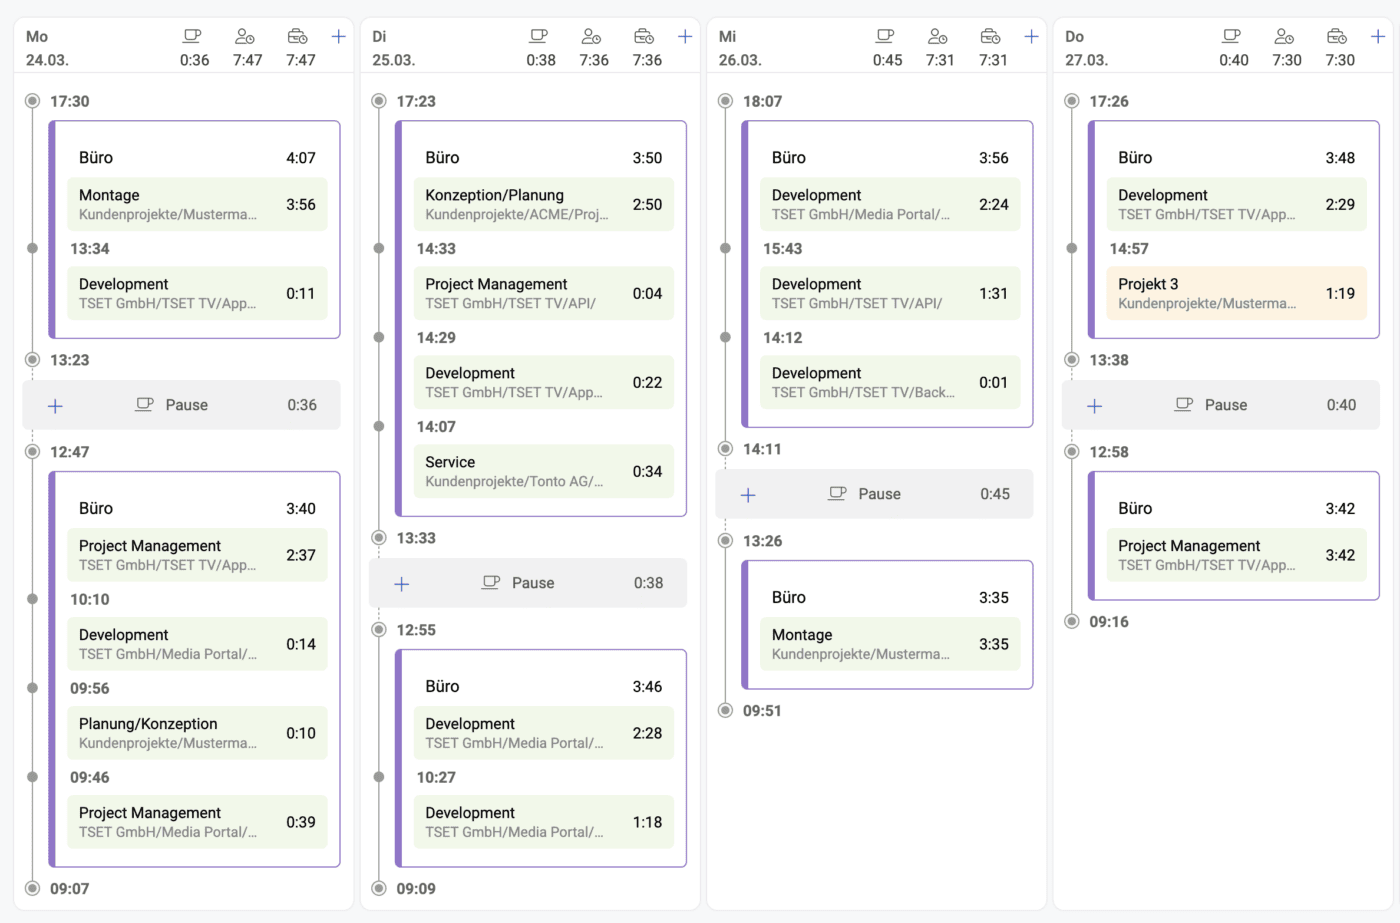Click the 17:30 timeline marker on Monday

pyautogui.click(x=33, y=101)
